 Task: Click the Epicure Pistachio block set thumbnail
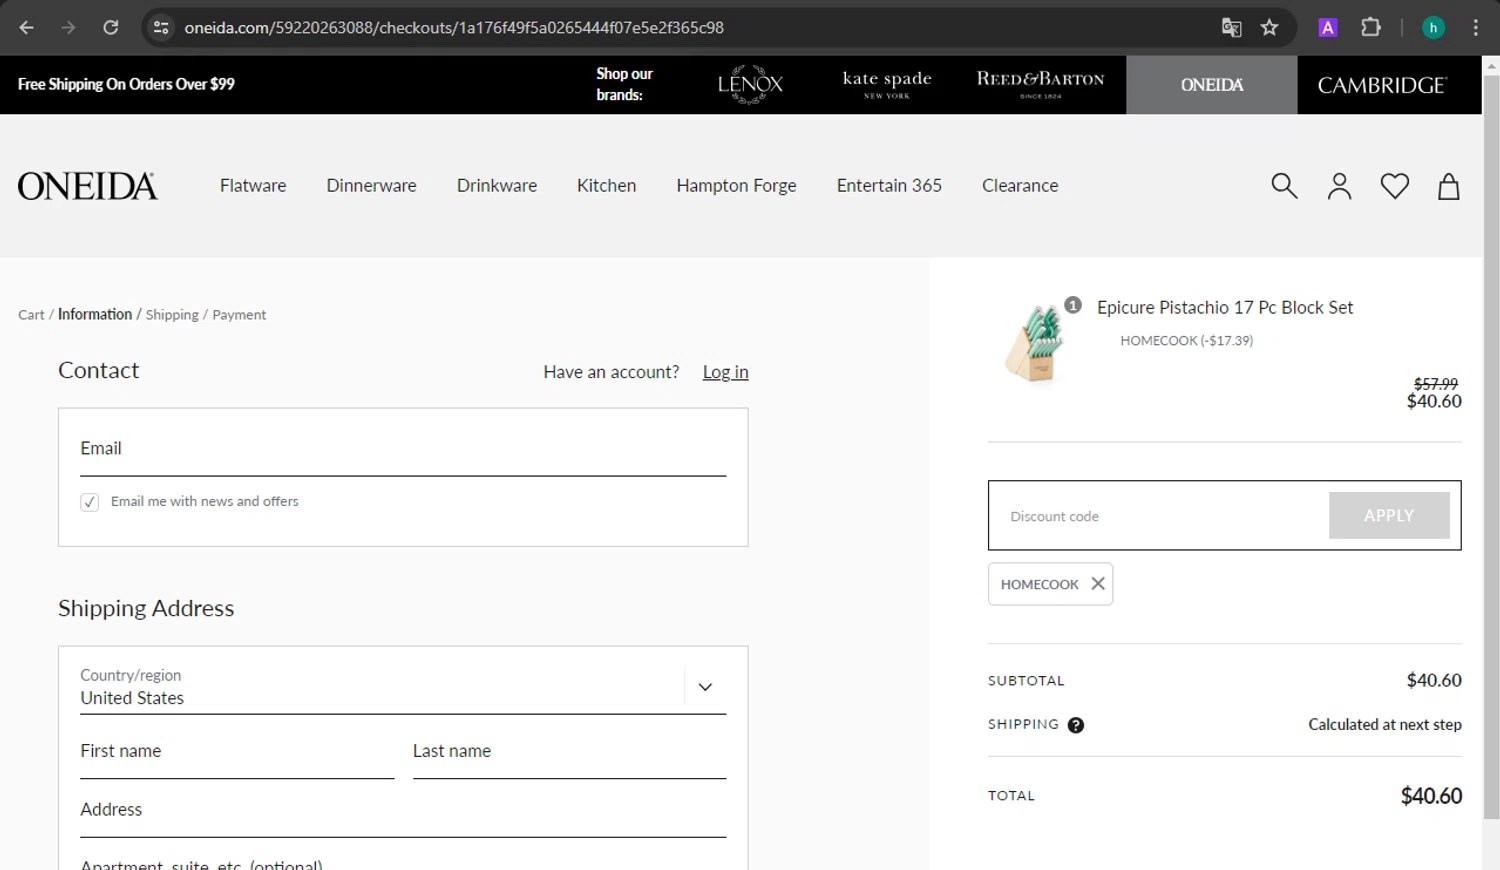(1037, 344)
